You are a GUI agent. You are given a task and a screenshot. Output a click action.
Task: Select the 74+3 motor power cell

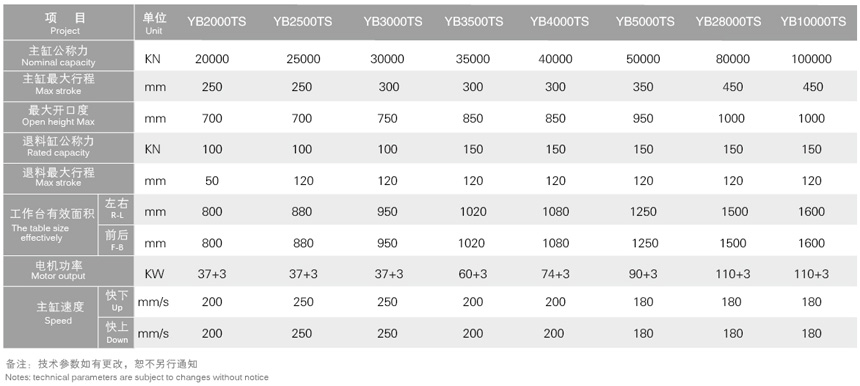pyautogui.click(x=555, y=274)
